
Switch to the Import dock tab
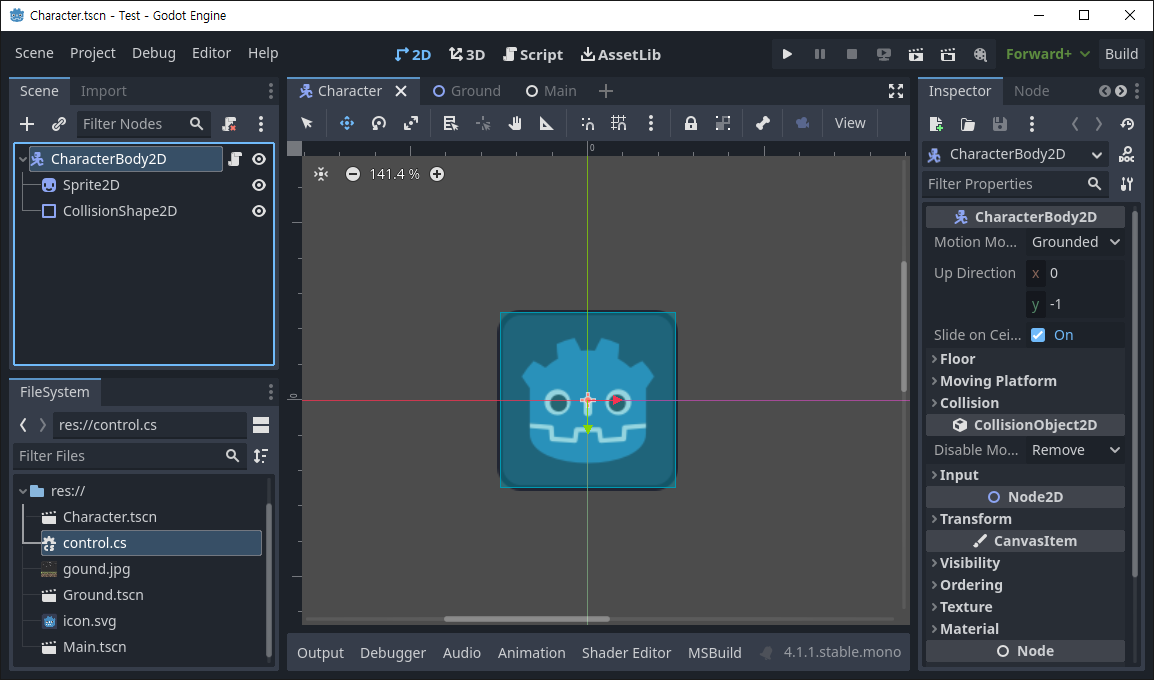[x=103, y=91]
